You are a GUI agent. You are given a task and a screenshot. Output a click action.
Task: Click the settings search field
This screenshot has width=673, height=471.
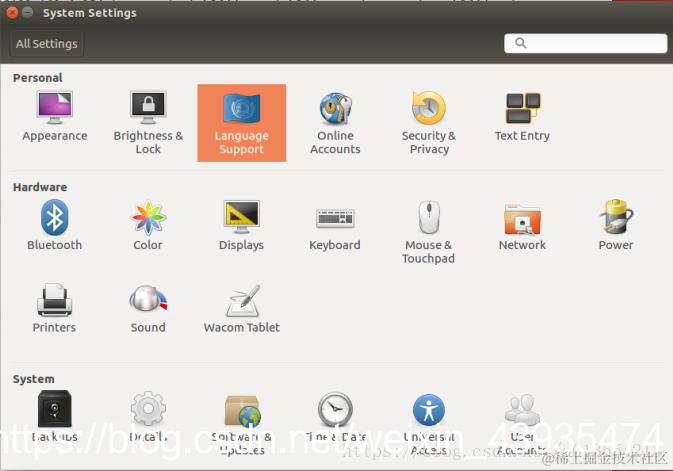coord(585,43)
